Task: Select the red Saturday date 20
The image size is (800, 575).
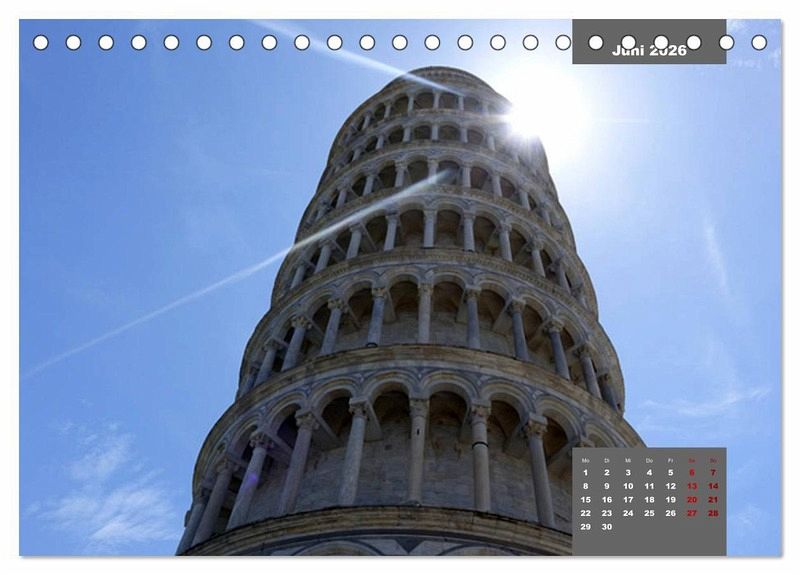Action: click(x=692, y=499)
